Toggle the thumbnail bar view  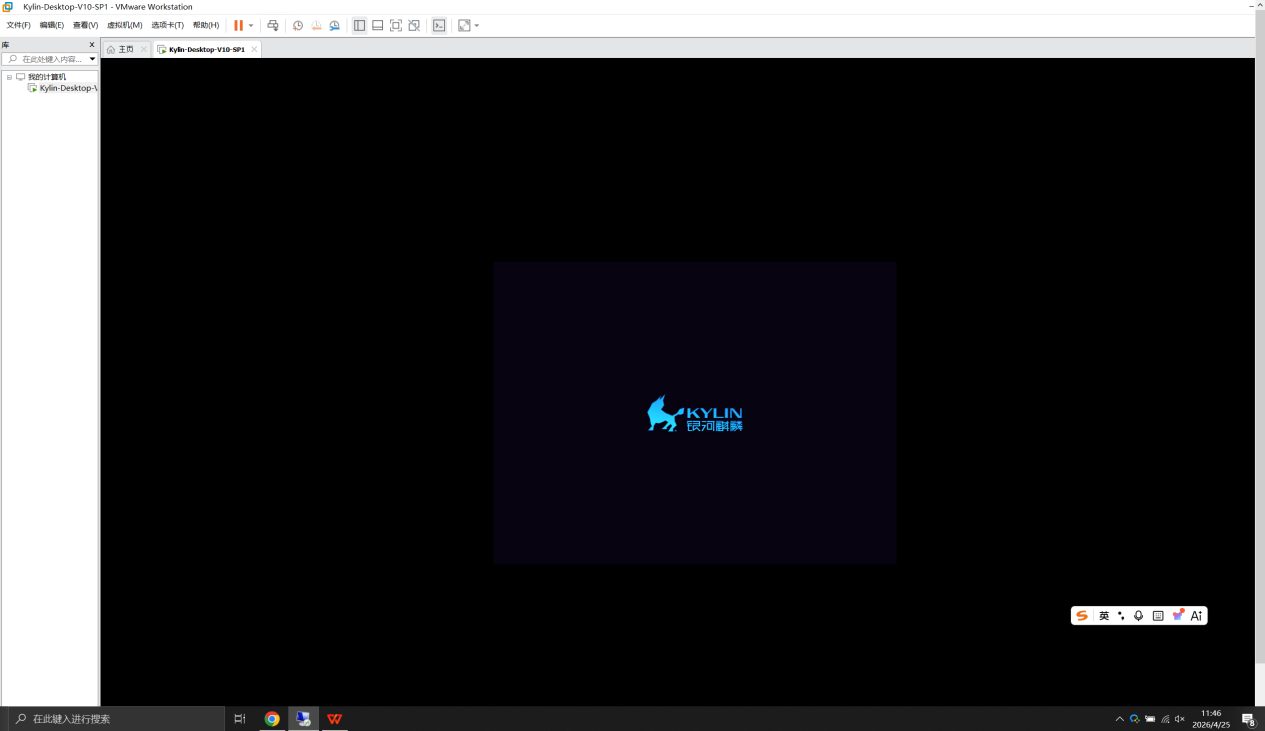[x=377, y=25]
